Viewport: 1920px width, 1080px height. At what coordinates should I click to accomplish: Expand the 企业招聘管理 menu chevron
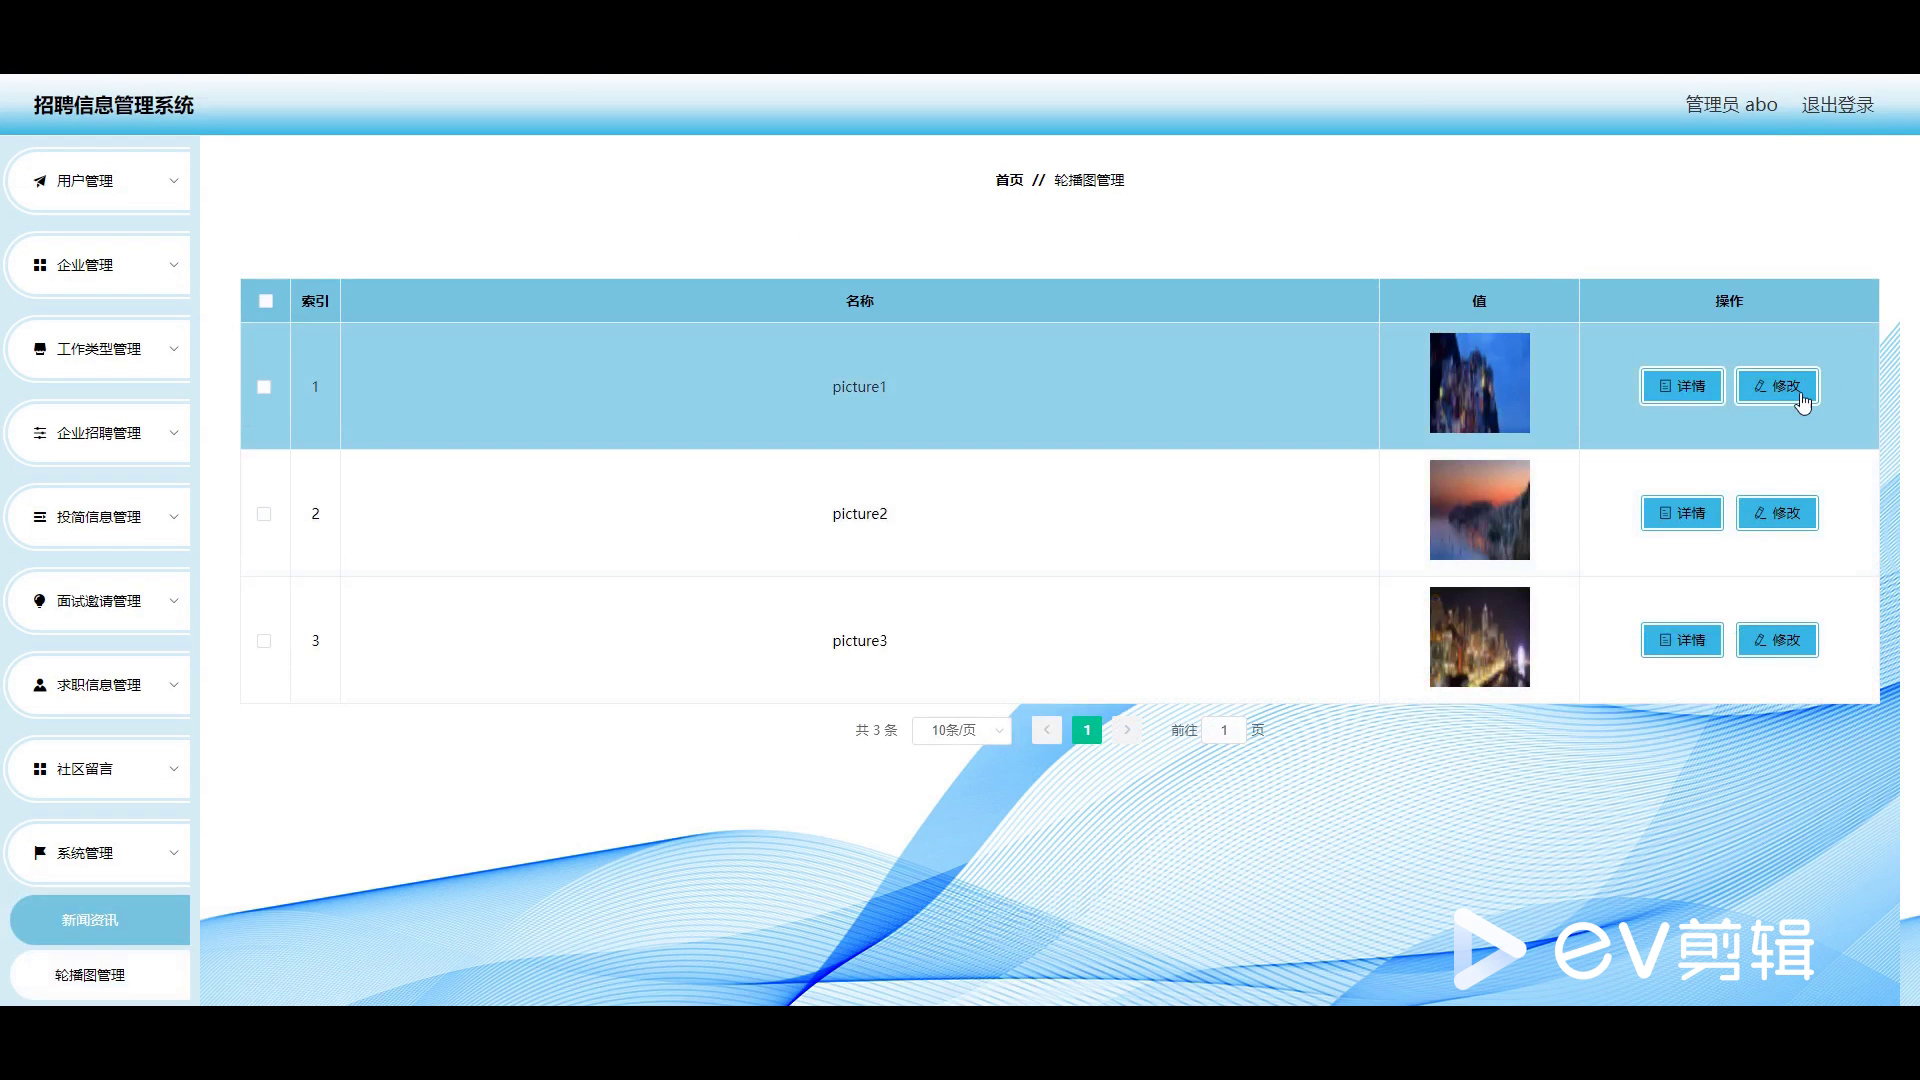click(x=174, y=433)
